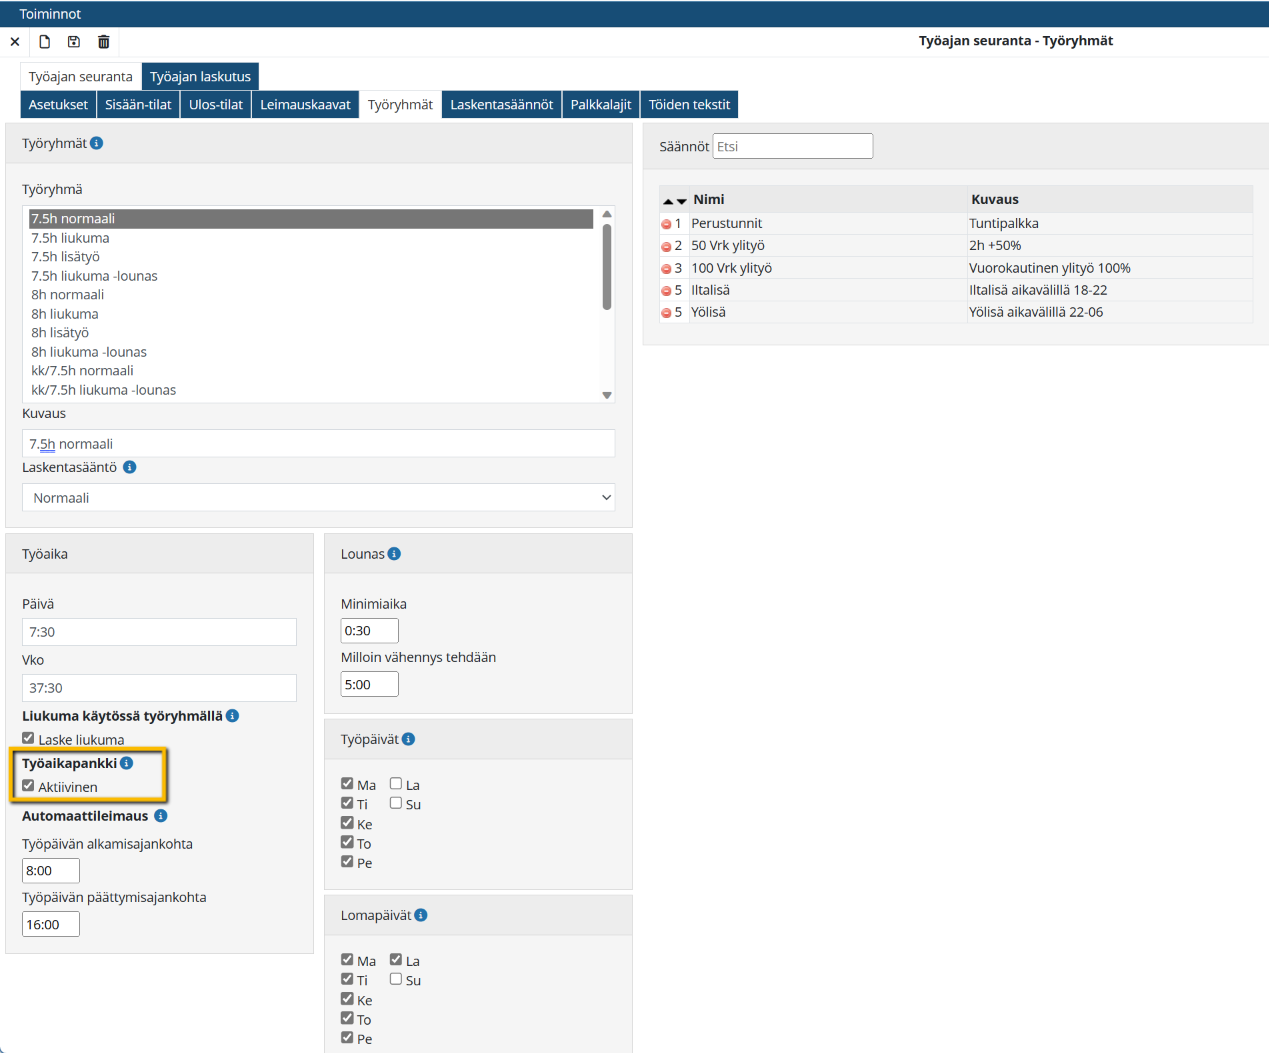Switch to the Laskentasäännöt tab
This screenshot has height=1053, width=1269.
501,105
